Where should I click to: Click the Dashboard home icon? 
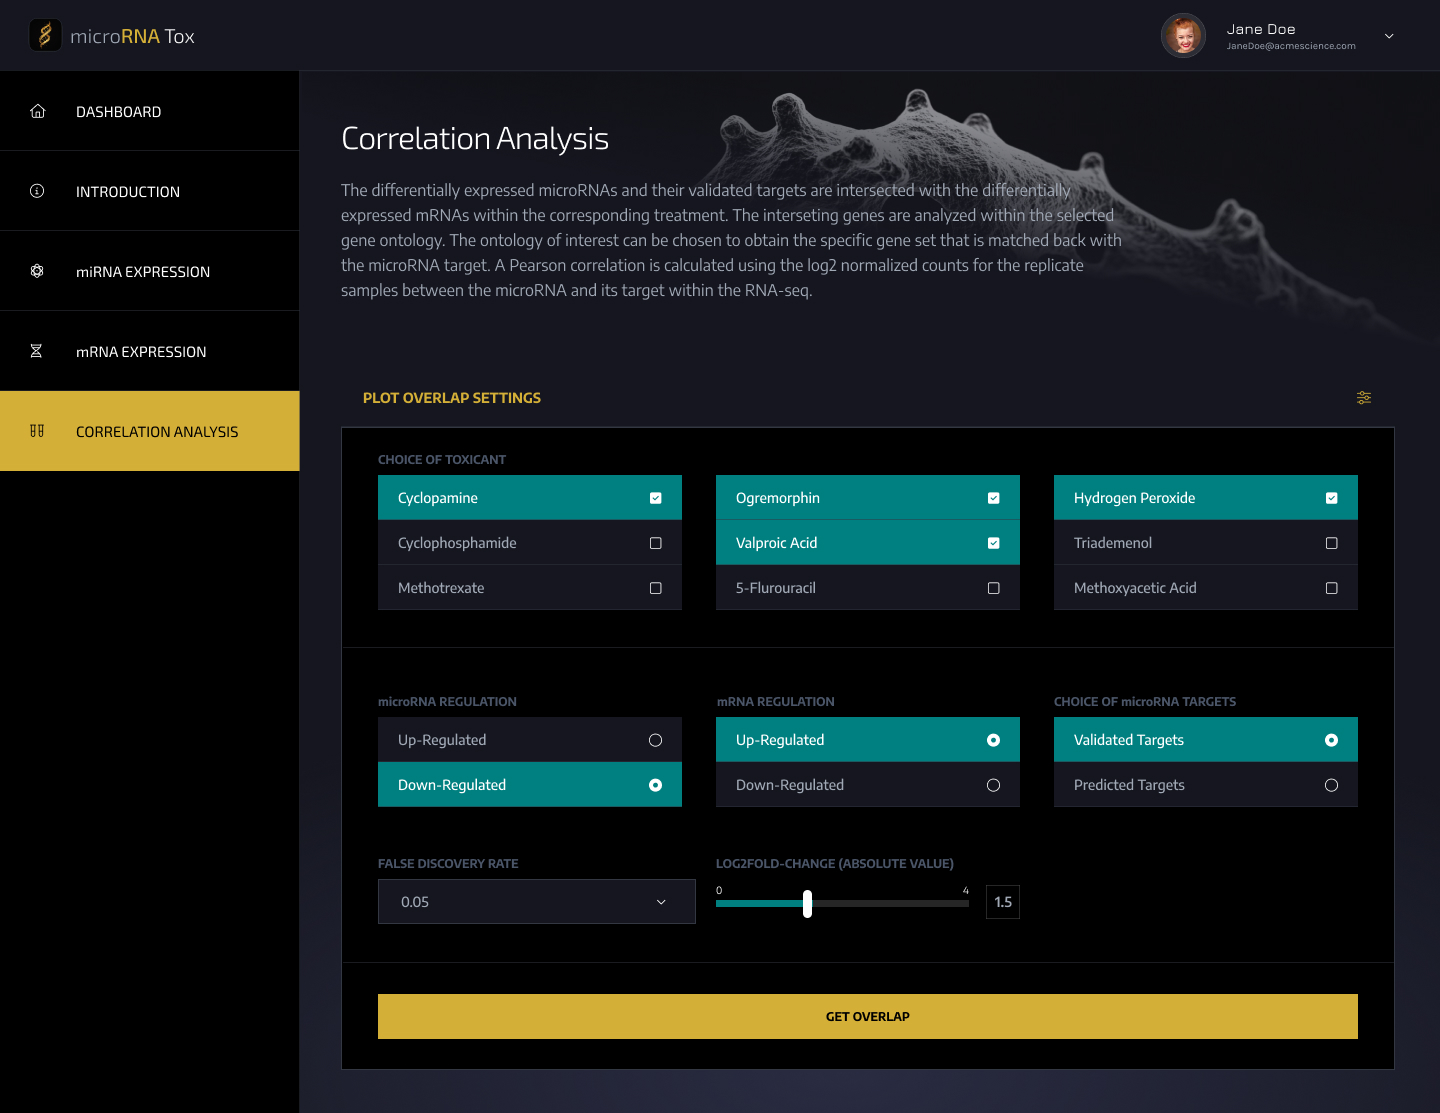38,111
